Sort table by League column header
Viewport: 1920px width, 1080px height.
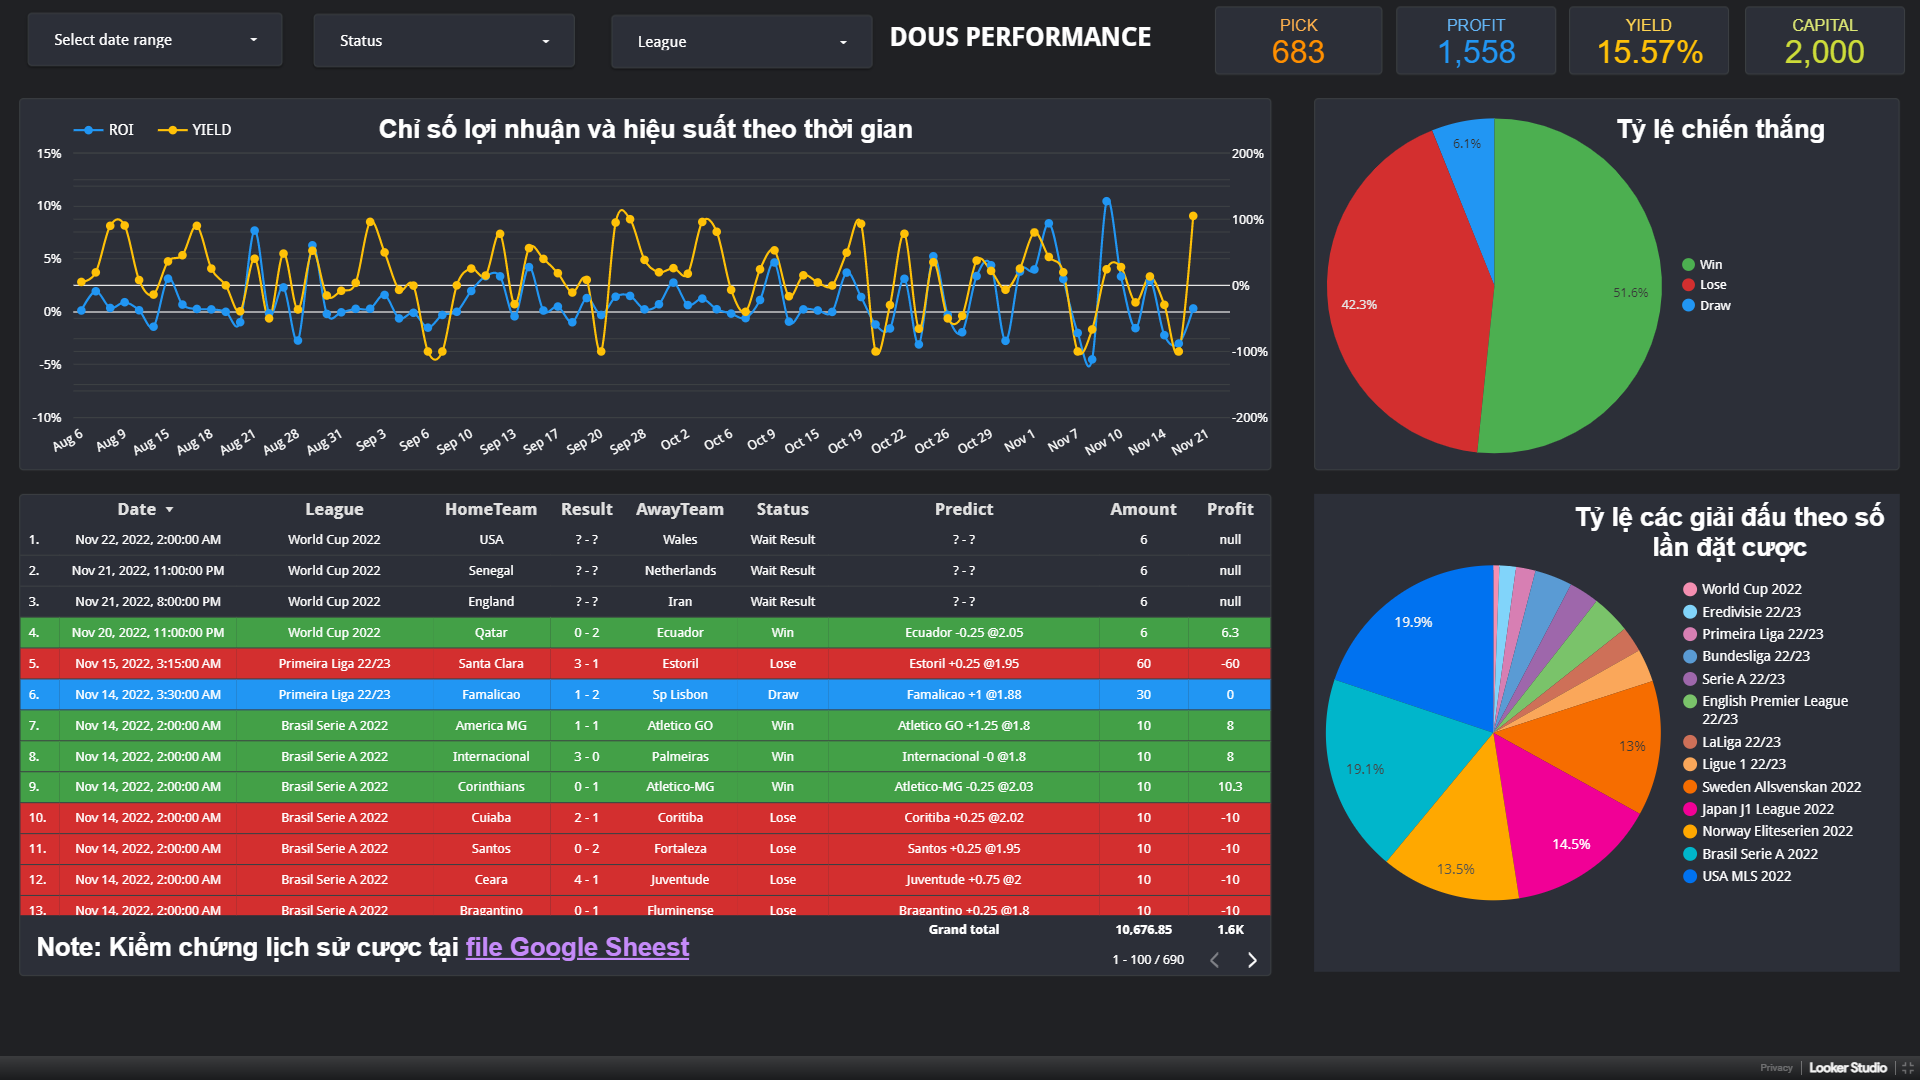pos(334,509)
